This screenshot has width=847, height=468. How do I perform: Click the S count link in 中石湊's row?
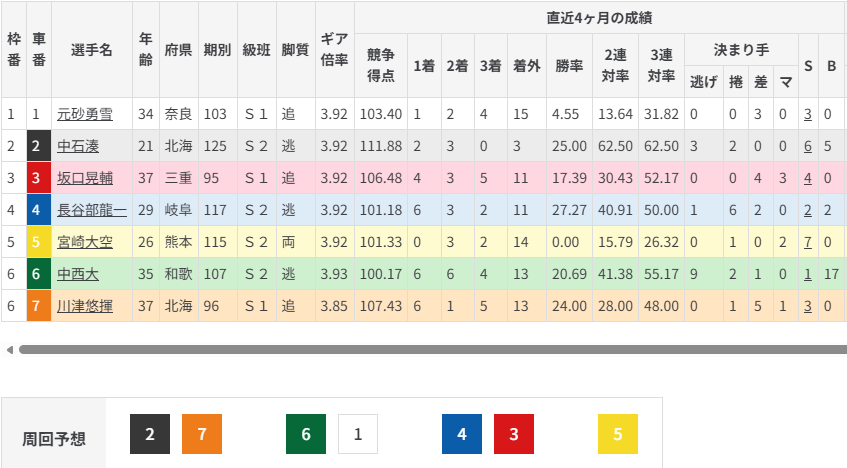[807, 147]
